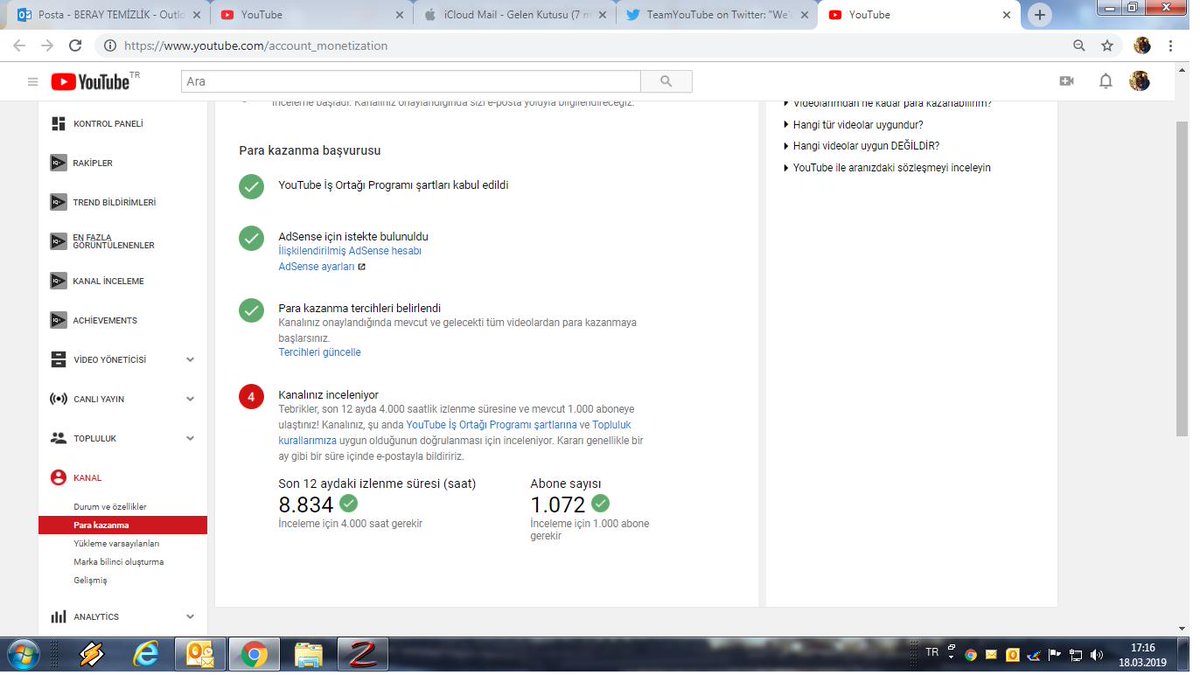Select Marka bilinci oluşturma menu item

click(118, 562)
